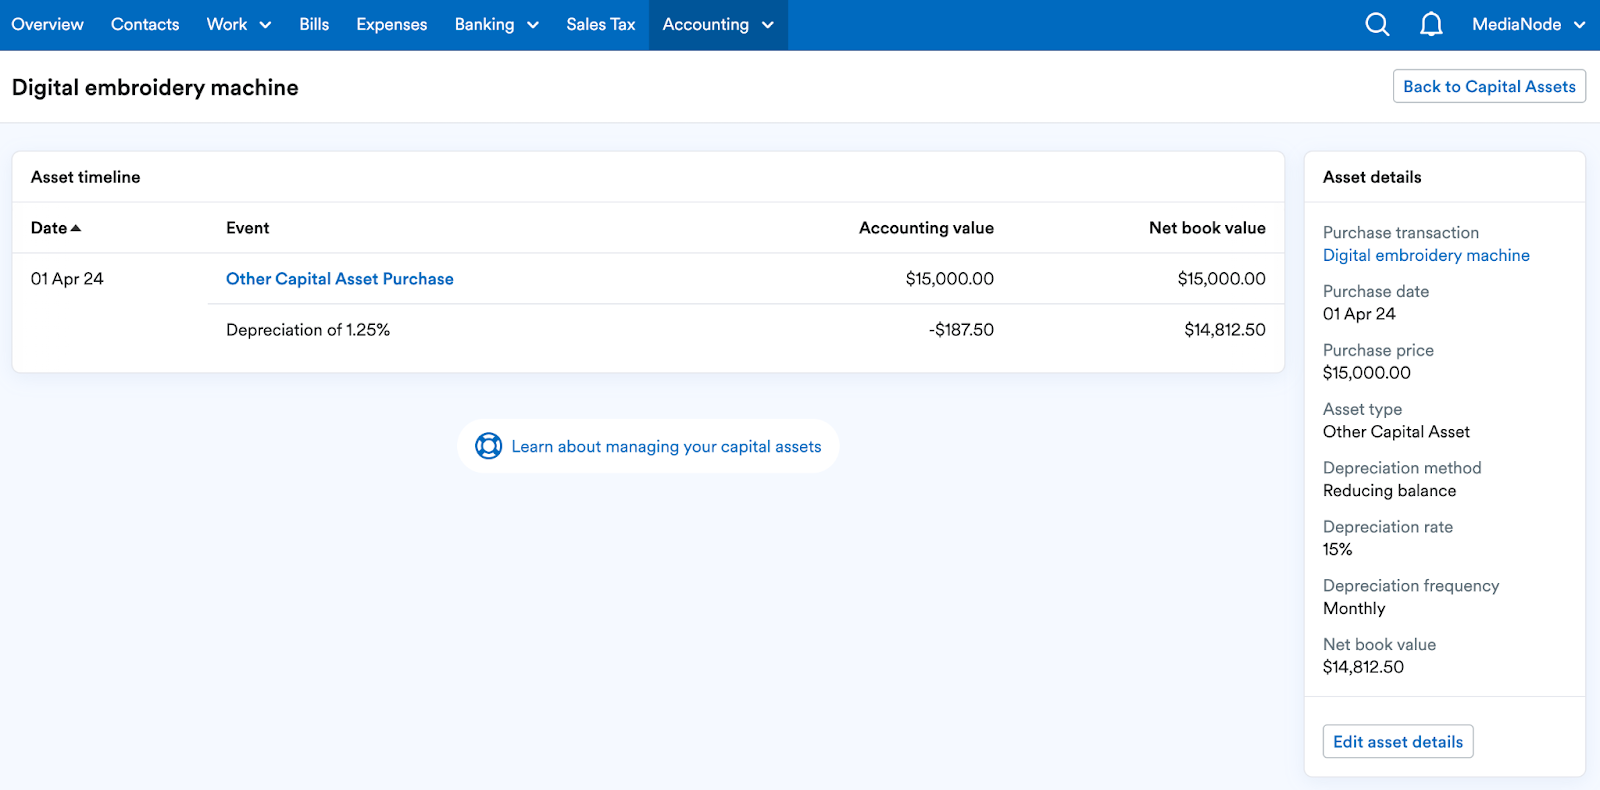This screenshot has height=790, width=1600.
Task: Click the Reducing balance depreciation method value
Action: (1389, 491)
